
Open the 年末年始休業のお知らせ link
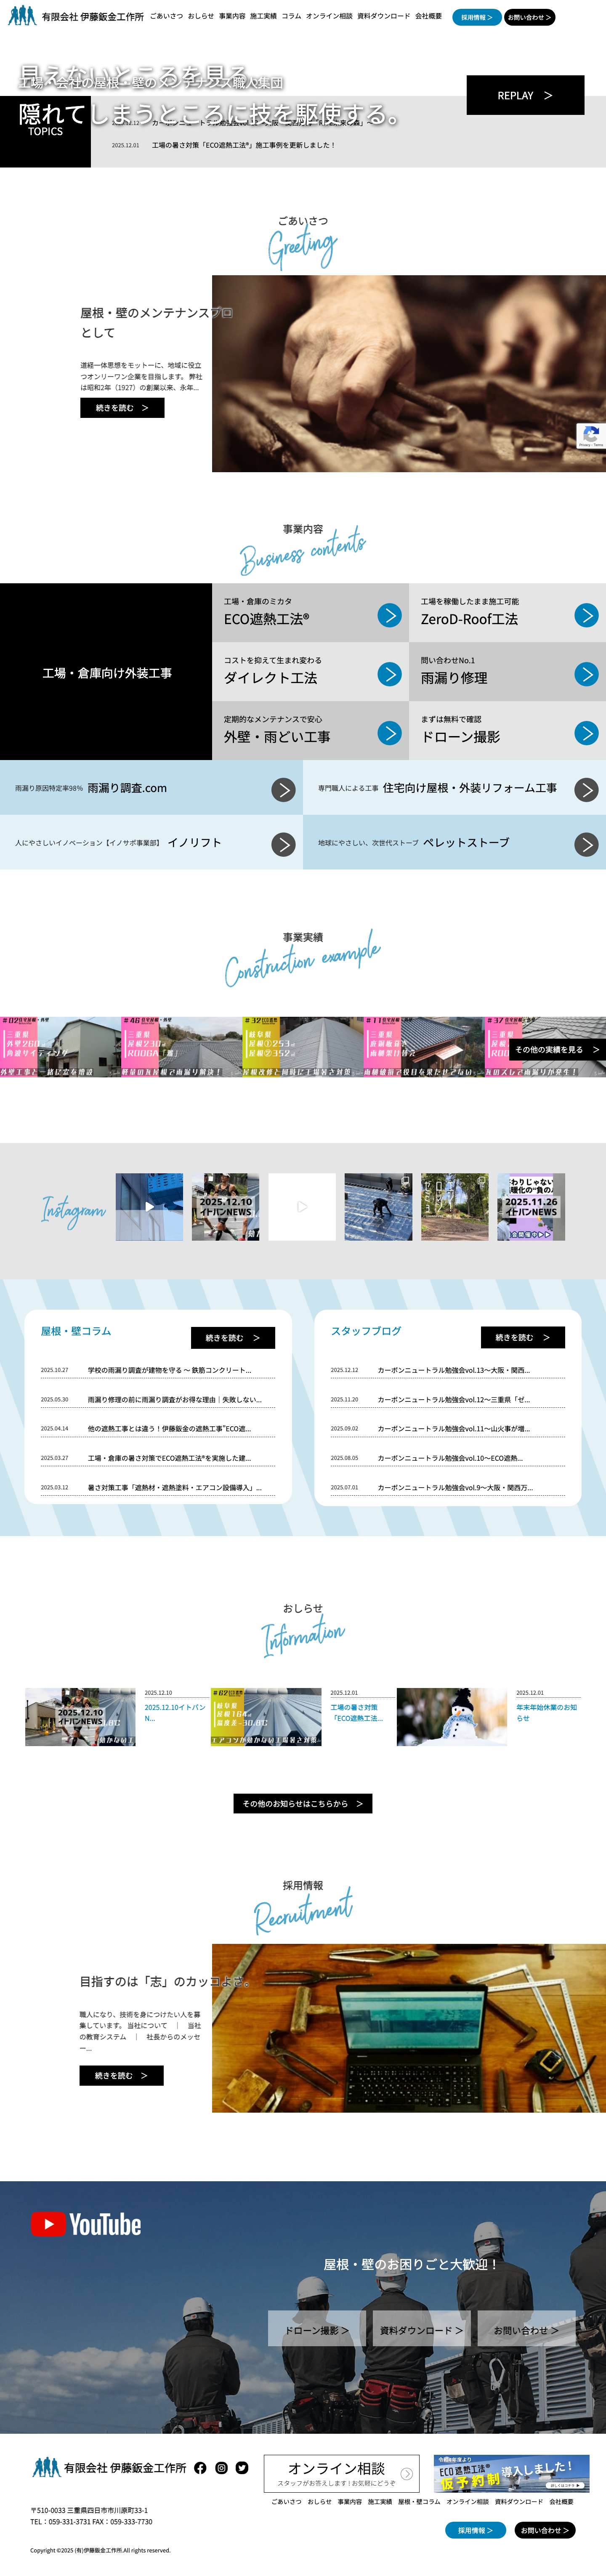[x=547, y=1712]
